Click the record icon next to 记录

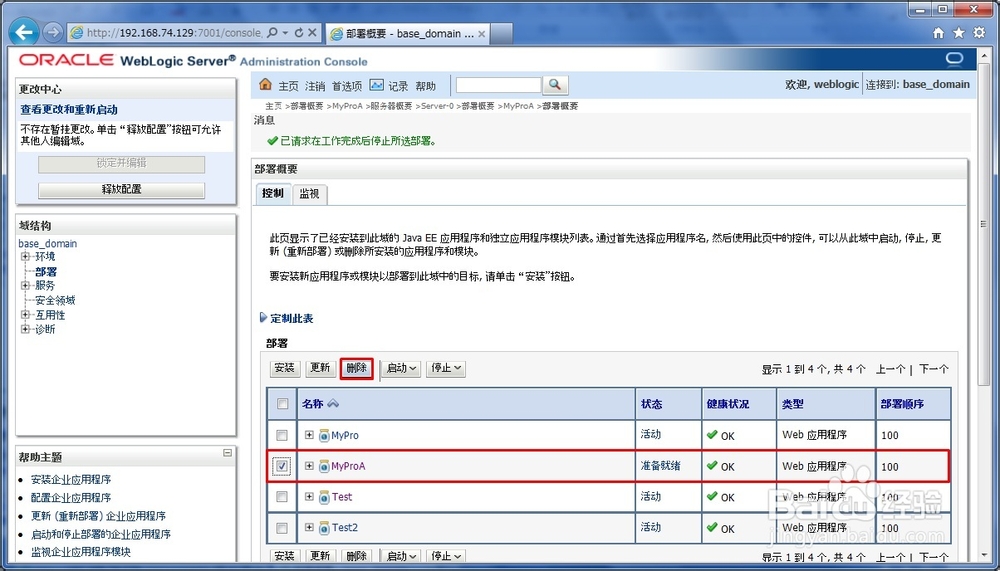376,85
